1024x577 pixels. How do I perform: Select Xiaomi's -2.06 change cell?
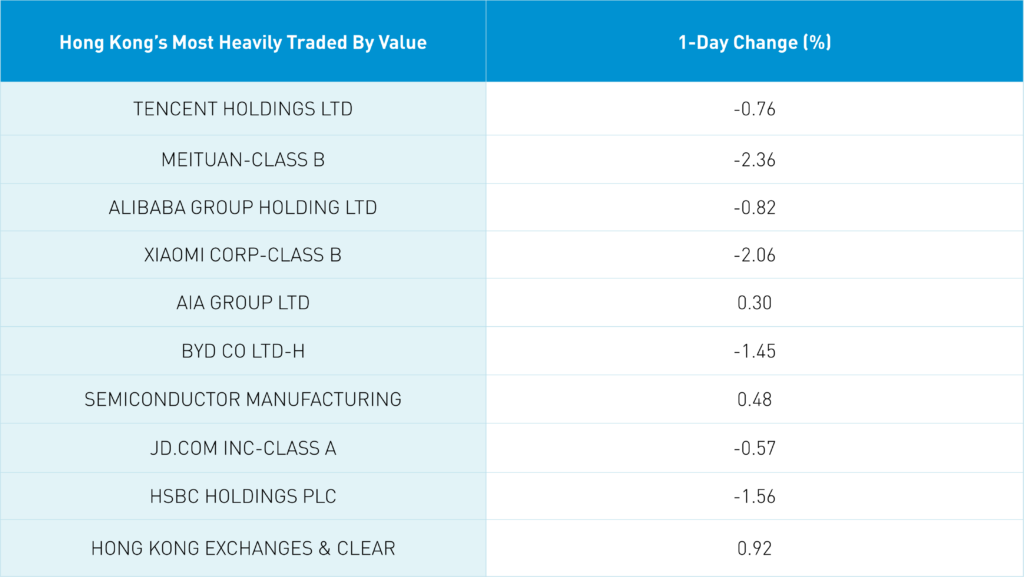click(x=754, y=255)
